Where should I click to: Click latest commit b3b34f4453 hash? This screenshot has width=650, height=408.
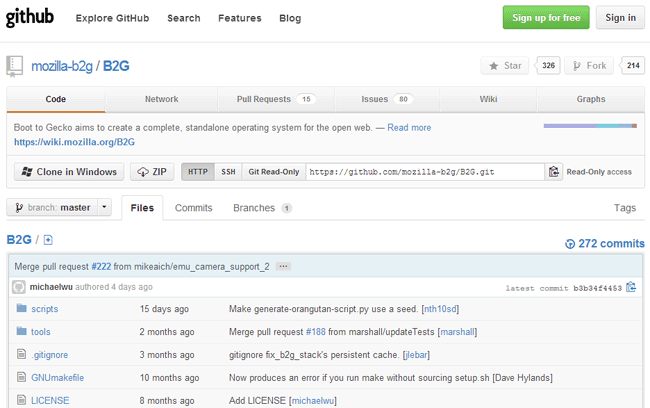pos(597,288)
